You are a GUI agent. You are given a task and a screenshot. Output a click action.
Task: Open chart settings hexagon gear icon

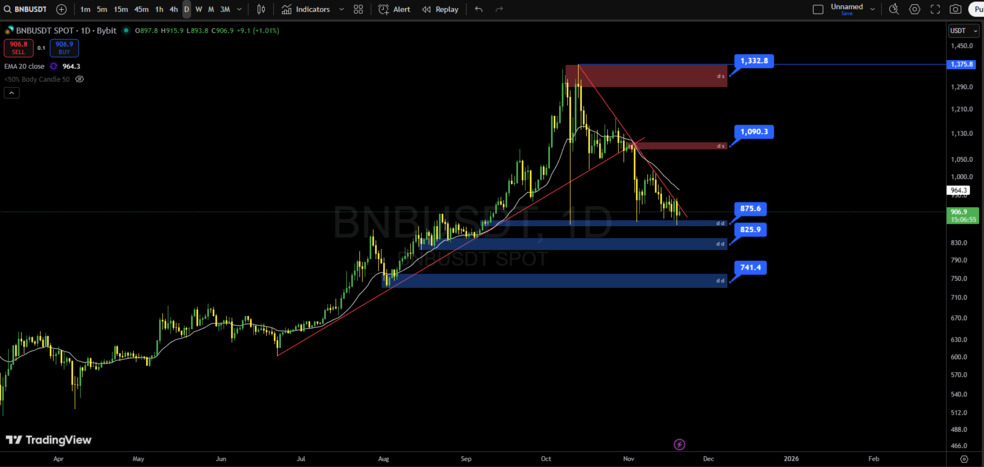point(914,9)
